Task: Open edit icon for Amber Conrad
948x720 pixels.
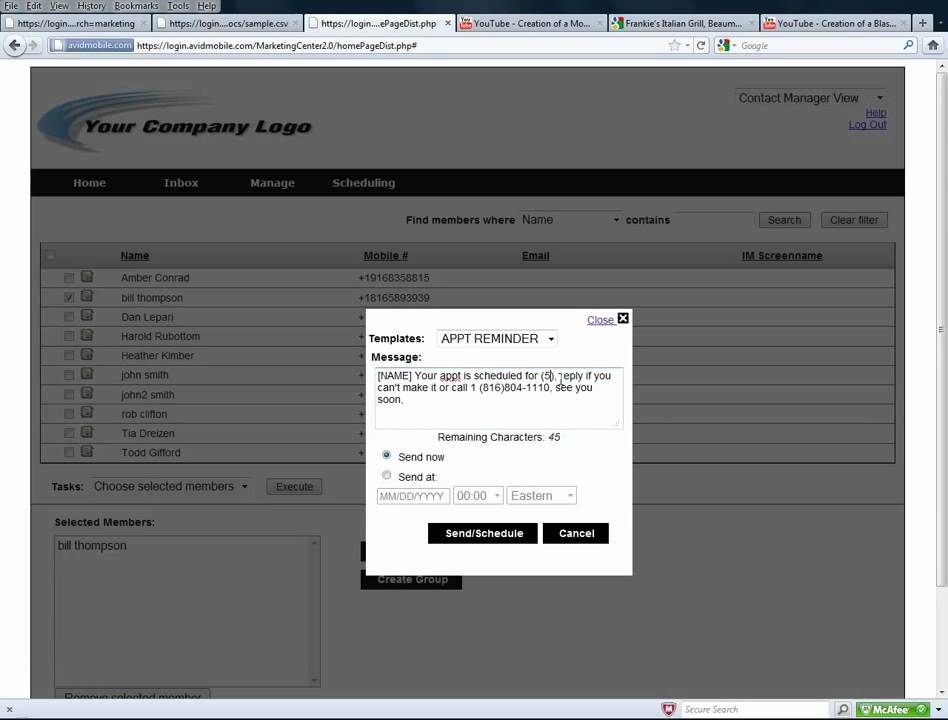Action: [87, 276]
